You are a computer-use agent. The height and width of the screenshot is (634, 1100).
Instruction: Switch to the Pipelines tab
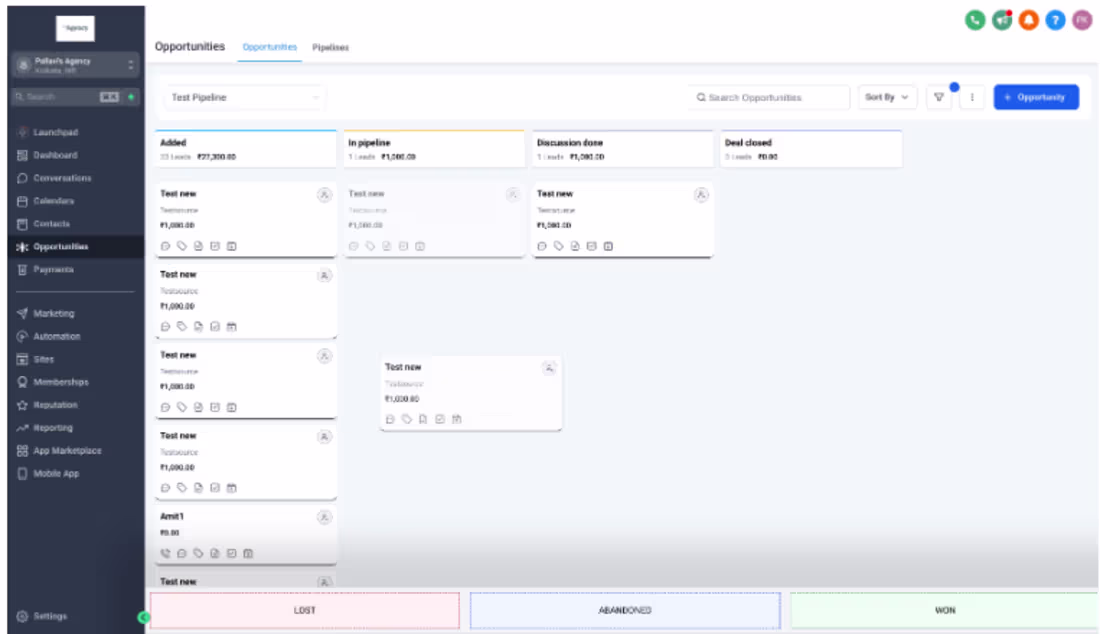pos(330,48)
